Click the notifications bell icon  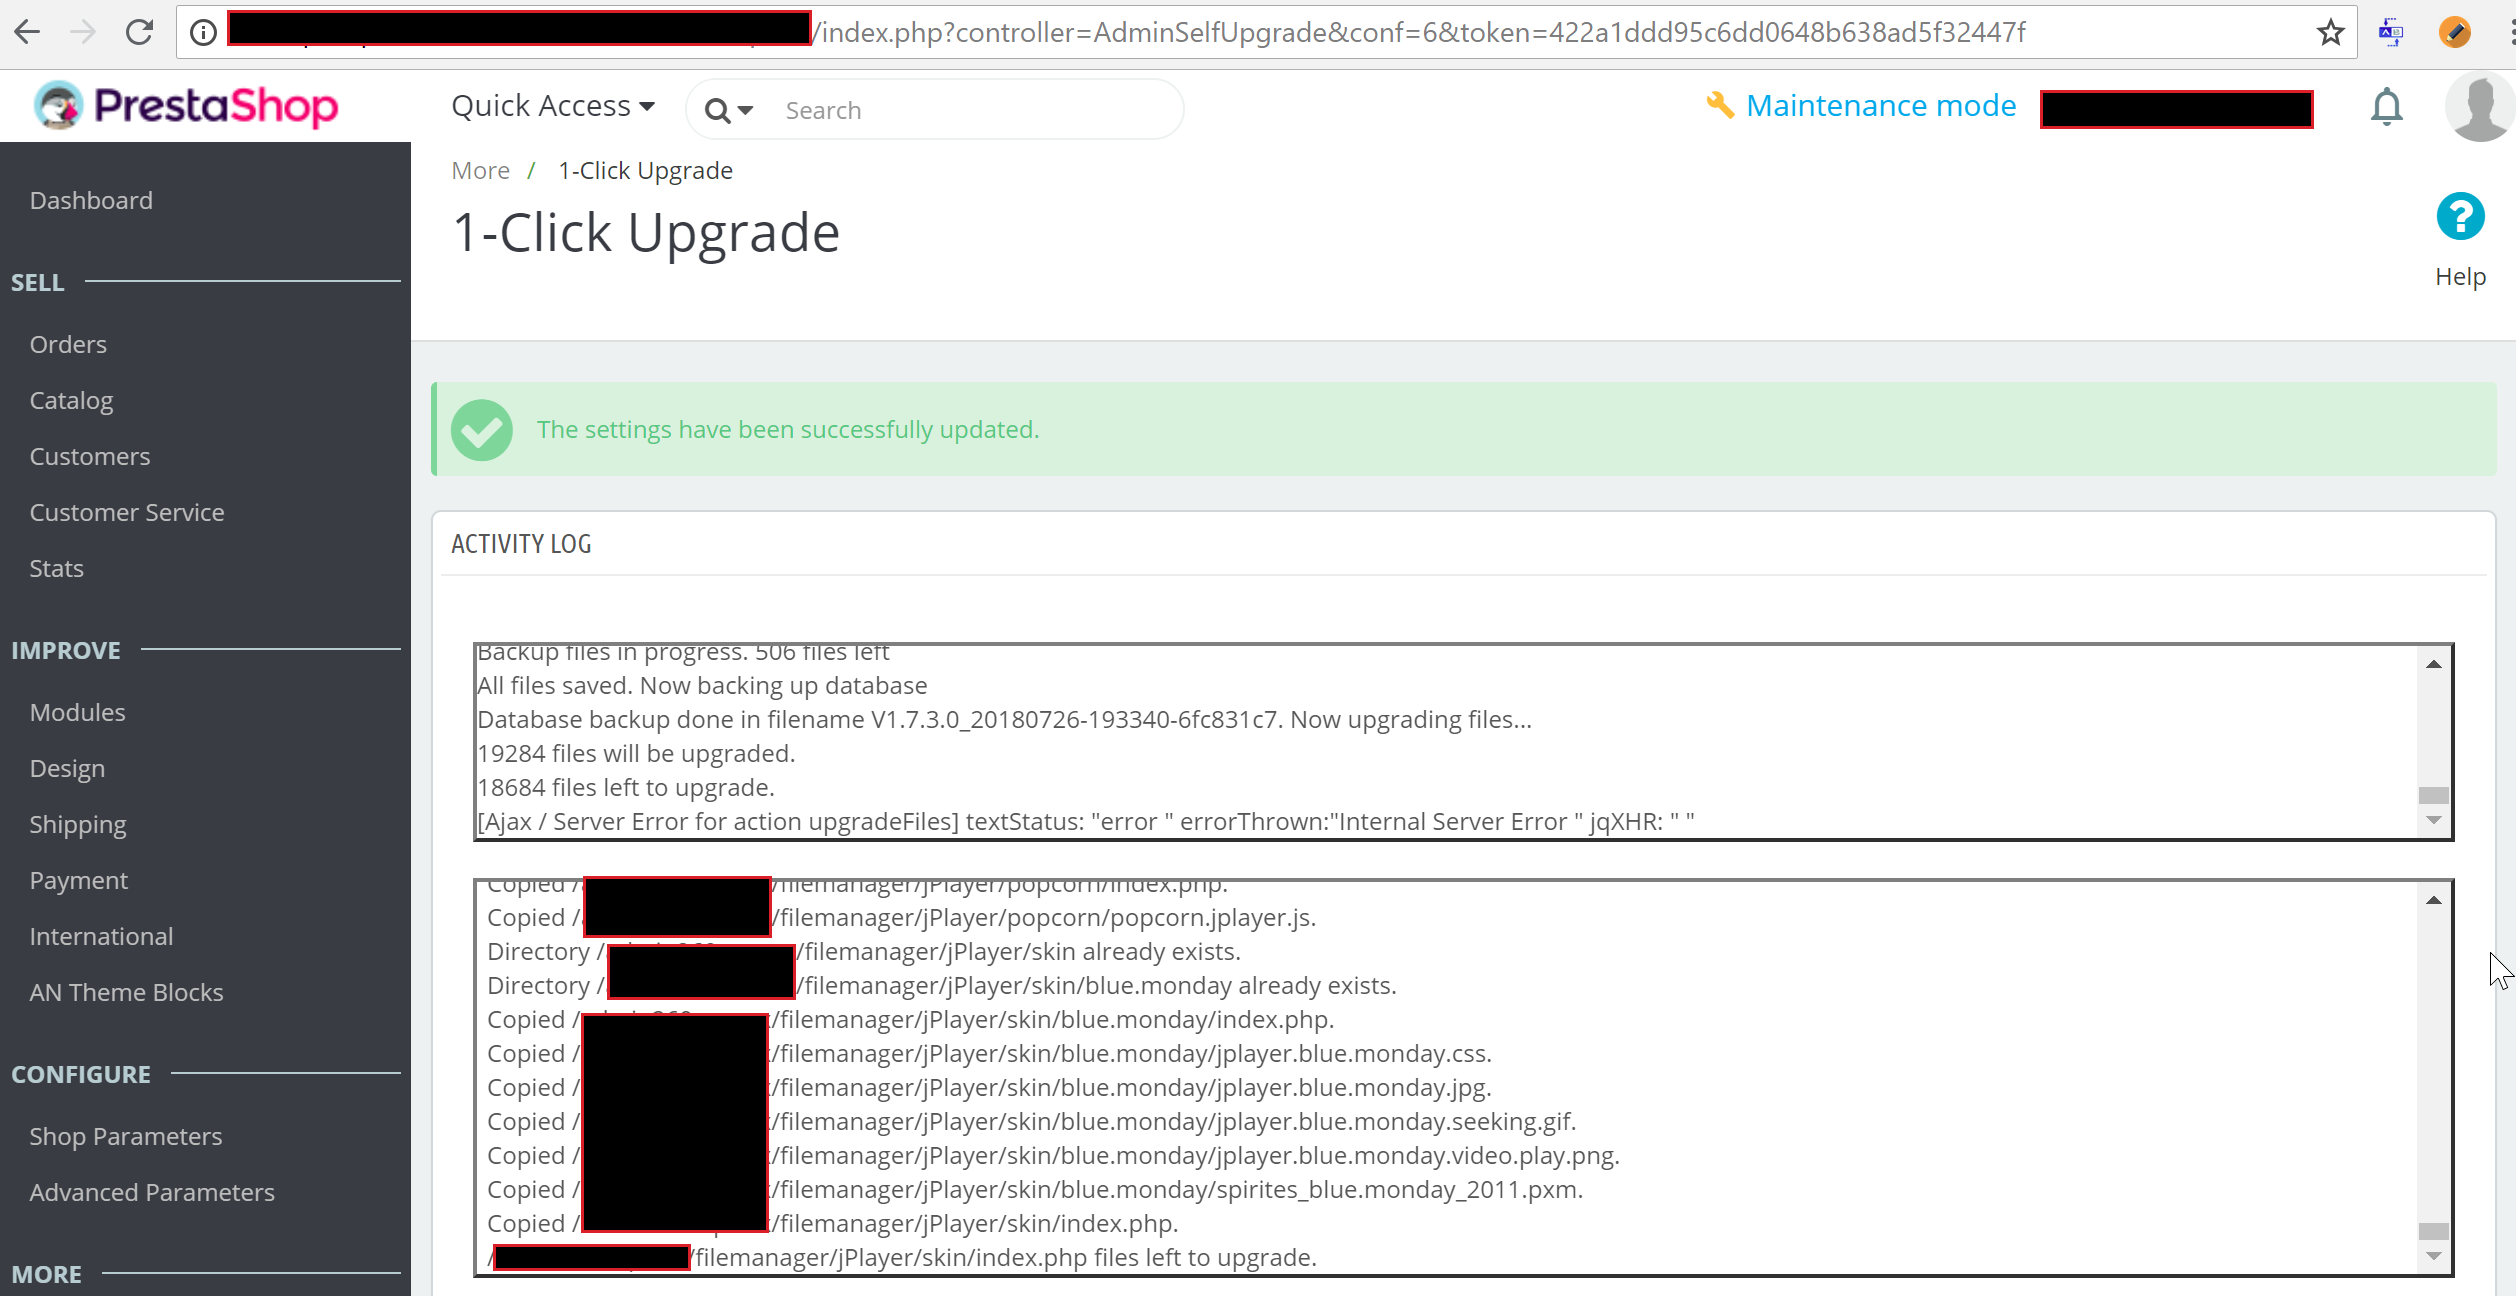[2386, 107]
